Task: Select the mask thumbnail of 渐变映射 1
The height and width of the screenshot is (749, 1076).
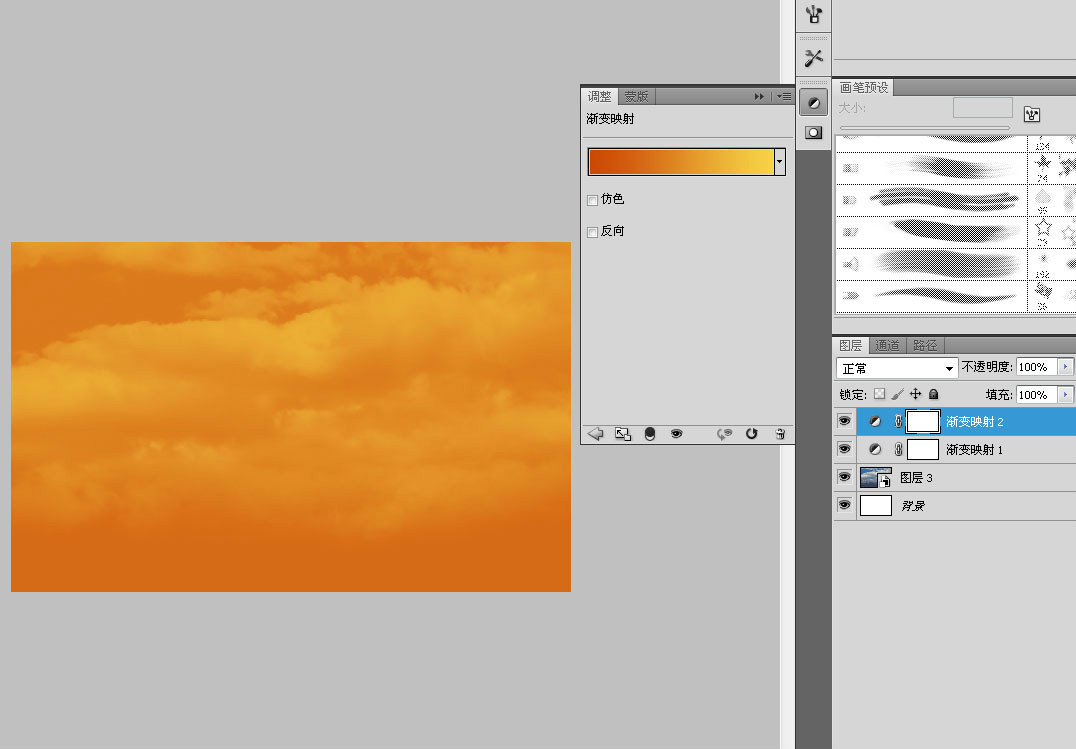Action: 923,450
